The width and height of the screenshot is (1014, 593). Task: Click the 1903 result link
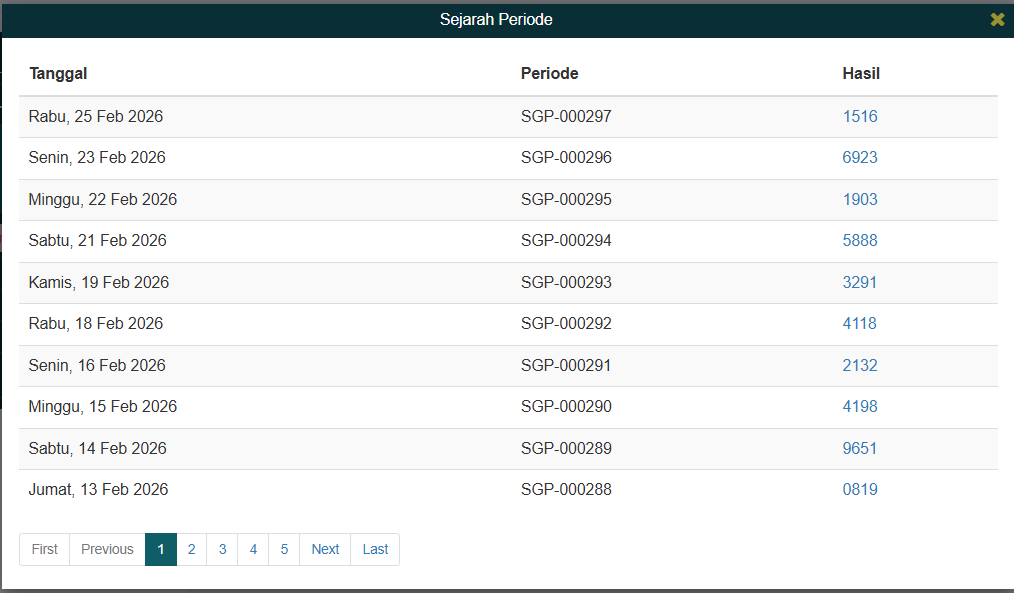[x=860, y=199]
